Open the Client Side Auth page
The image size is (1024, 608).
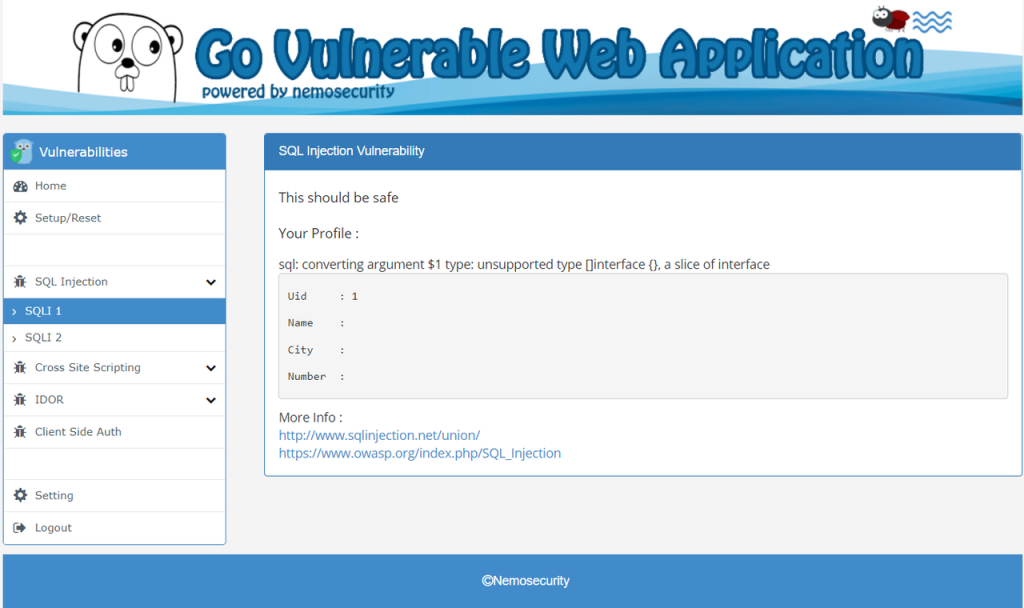coord(114,432)
